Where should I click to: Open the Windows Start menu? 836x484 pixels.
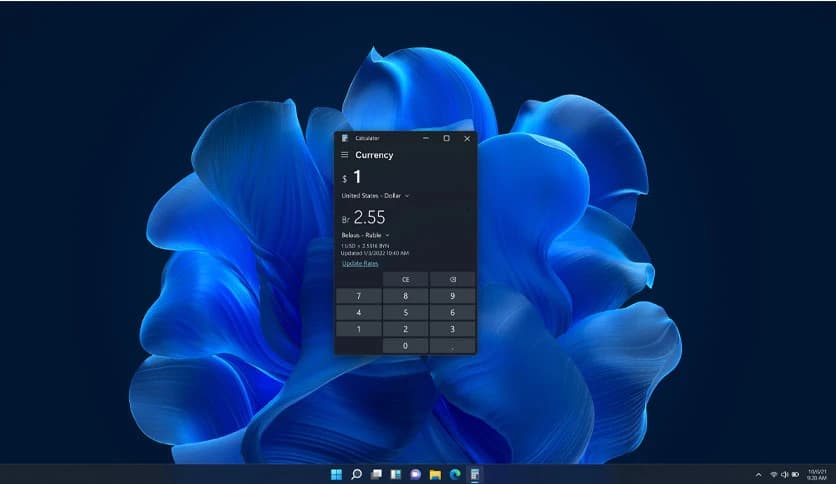pos(336,474)
